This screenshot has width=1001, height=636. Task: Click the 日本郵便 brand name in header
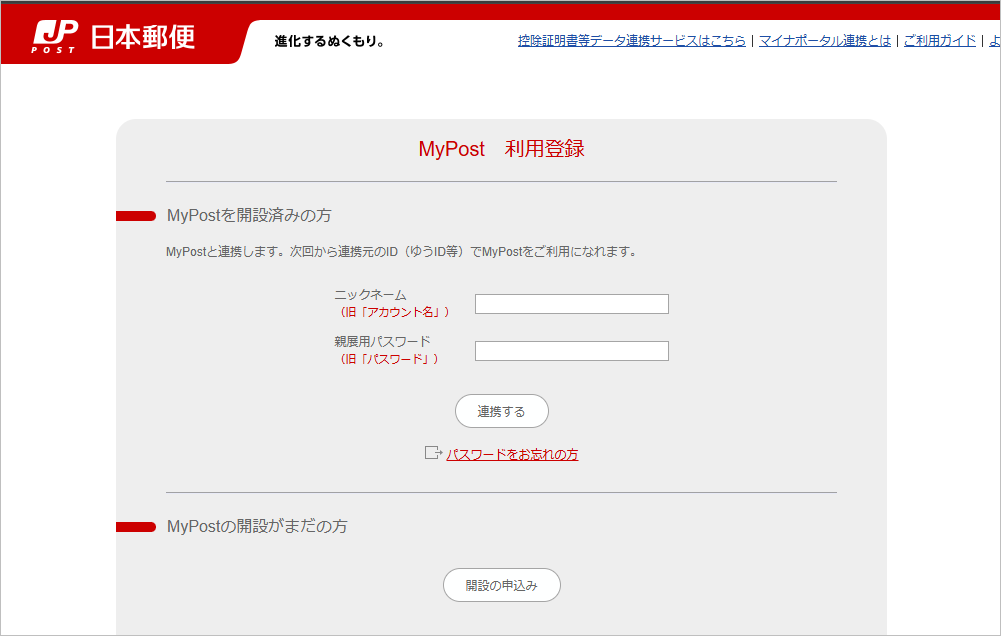pos(142,37)
